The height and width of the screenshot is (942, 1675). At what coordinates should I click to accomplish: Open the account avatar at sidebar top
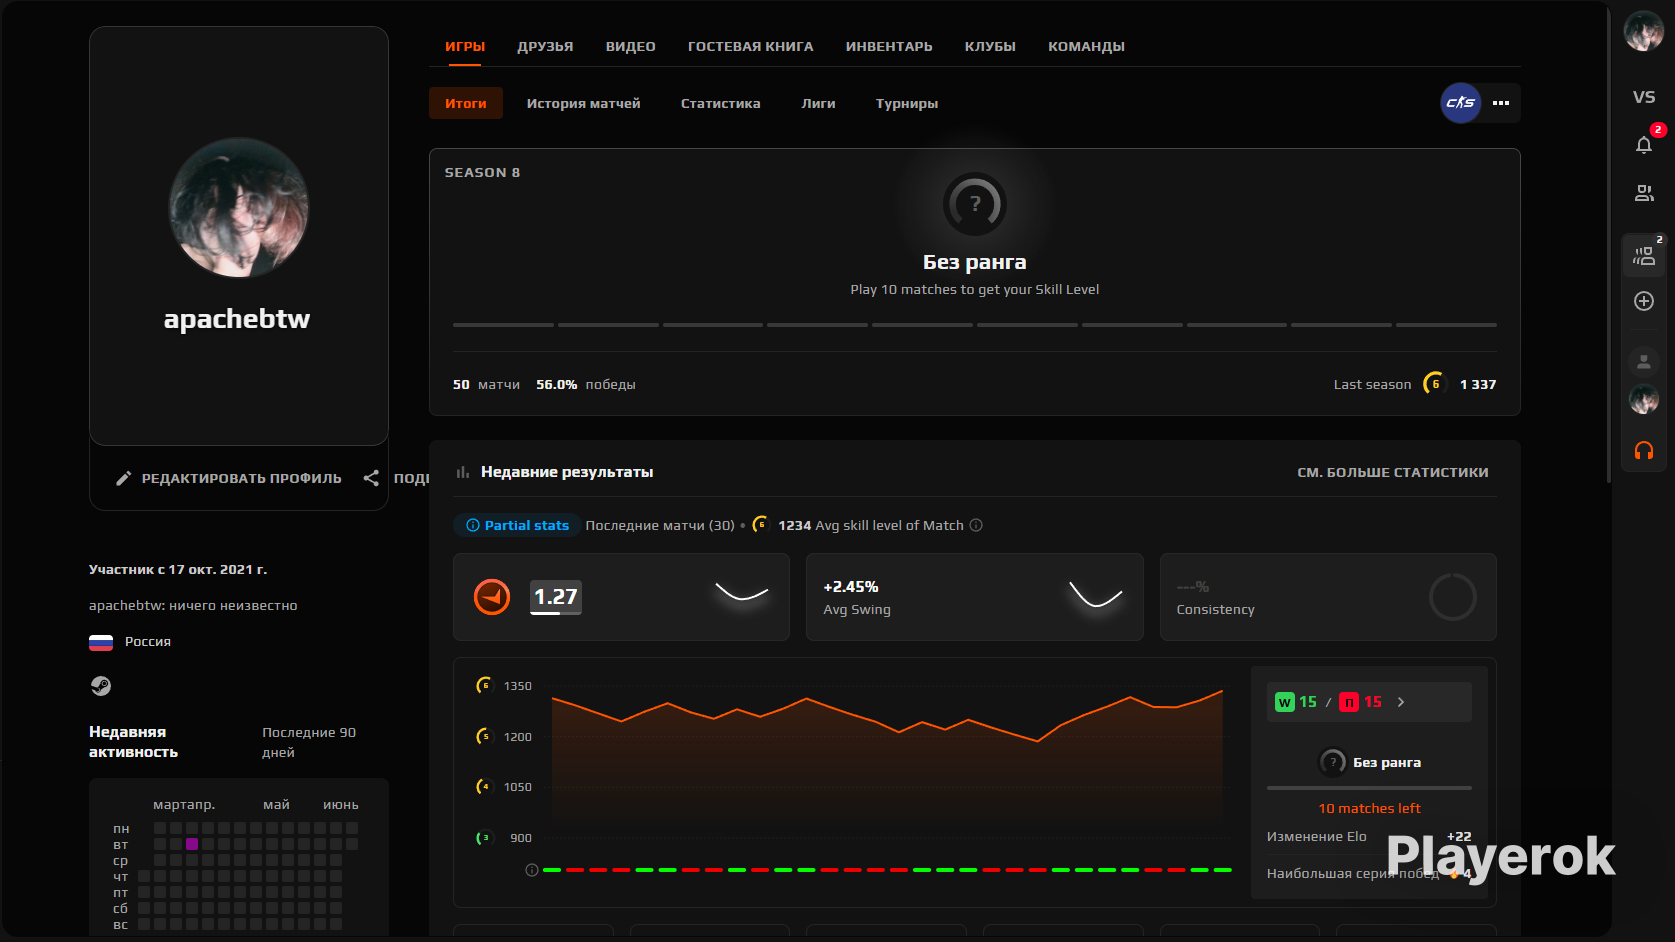pyautogui.click(x=1644, y=32)
